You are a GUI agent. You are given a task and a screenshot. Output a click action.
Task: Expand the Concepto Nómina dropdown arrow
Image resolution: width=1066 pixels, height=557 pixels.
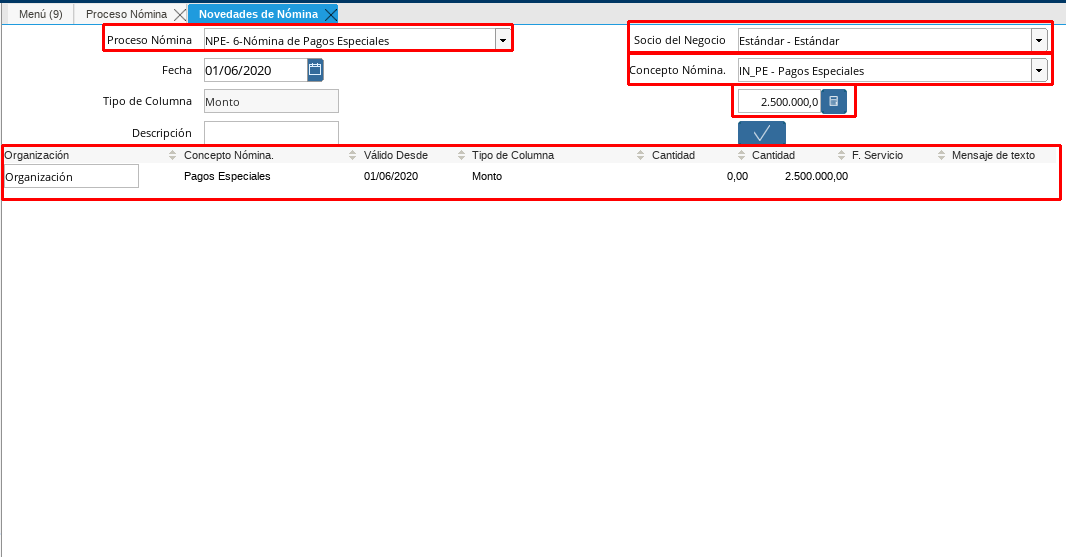pos(1039,70)
